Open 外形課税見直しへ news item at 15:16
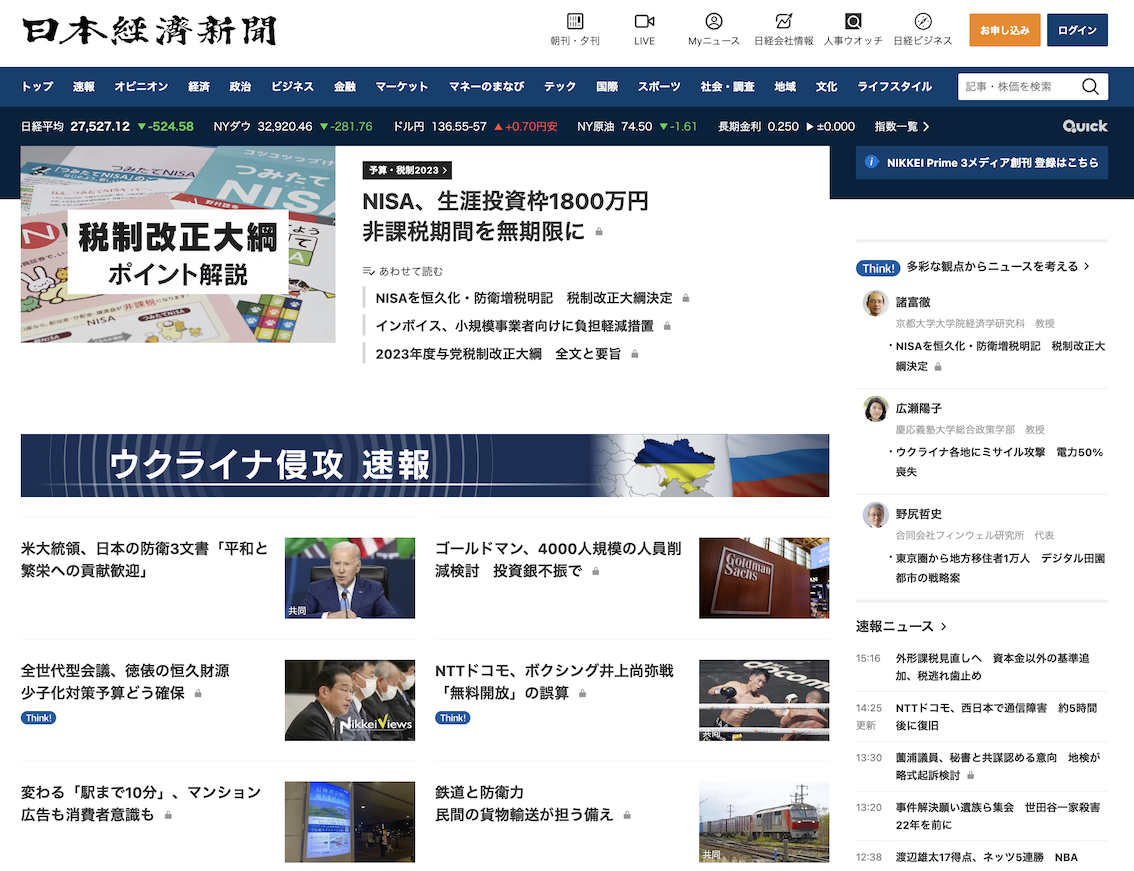Screen dimensions: 1134x871 point(992,667)
